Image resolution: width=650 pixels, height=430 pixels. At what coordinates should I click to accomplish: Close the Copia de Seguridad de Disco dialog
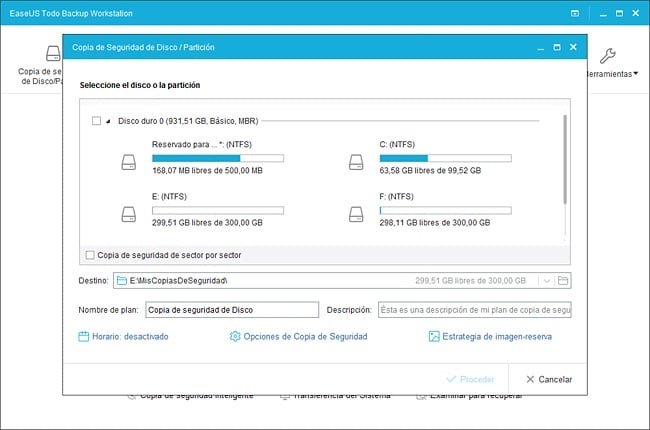pos(573,47)
